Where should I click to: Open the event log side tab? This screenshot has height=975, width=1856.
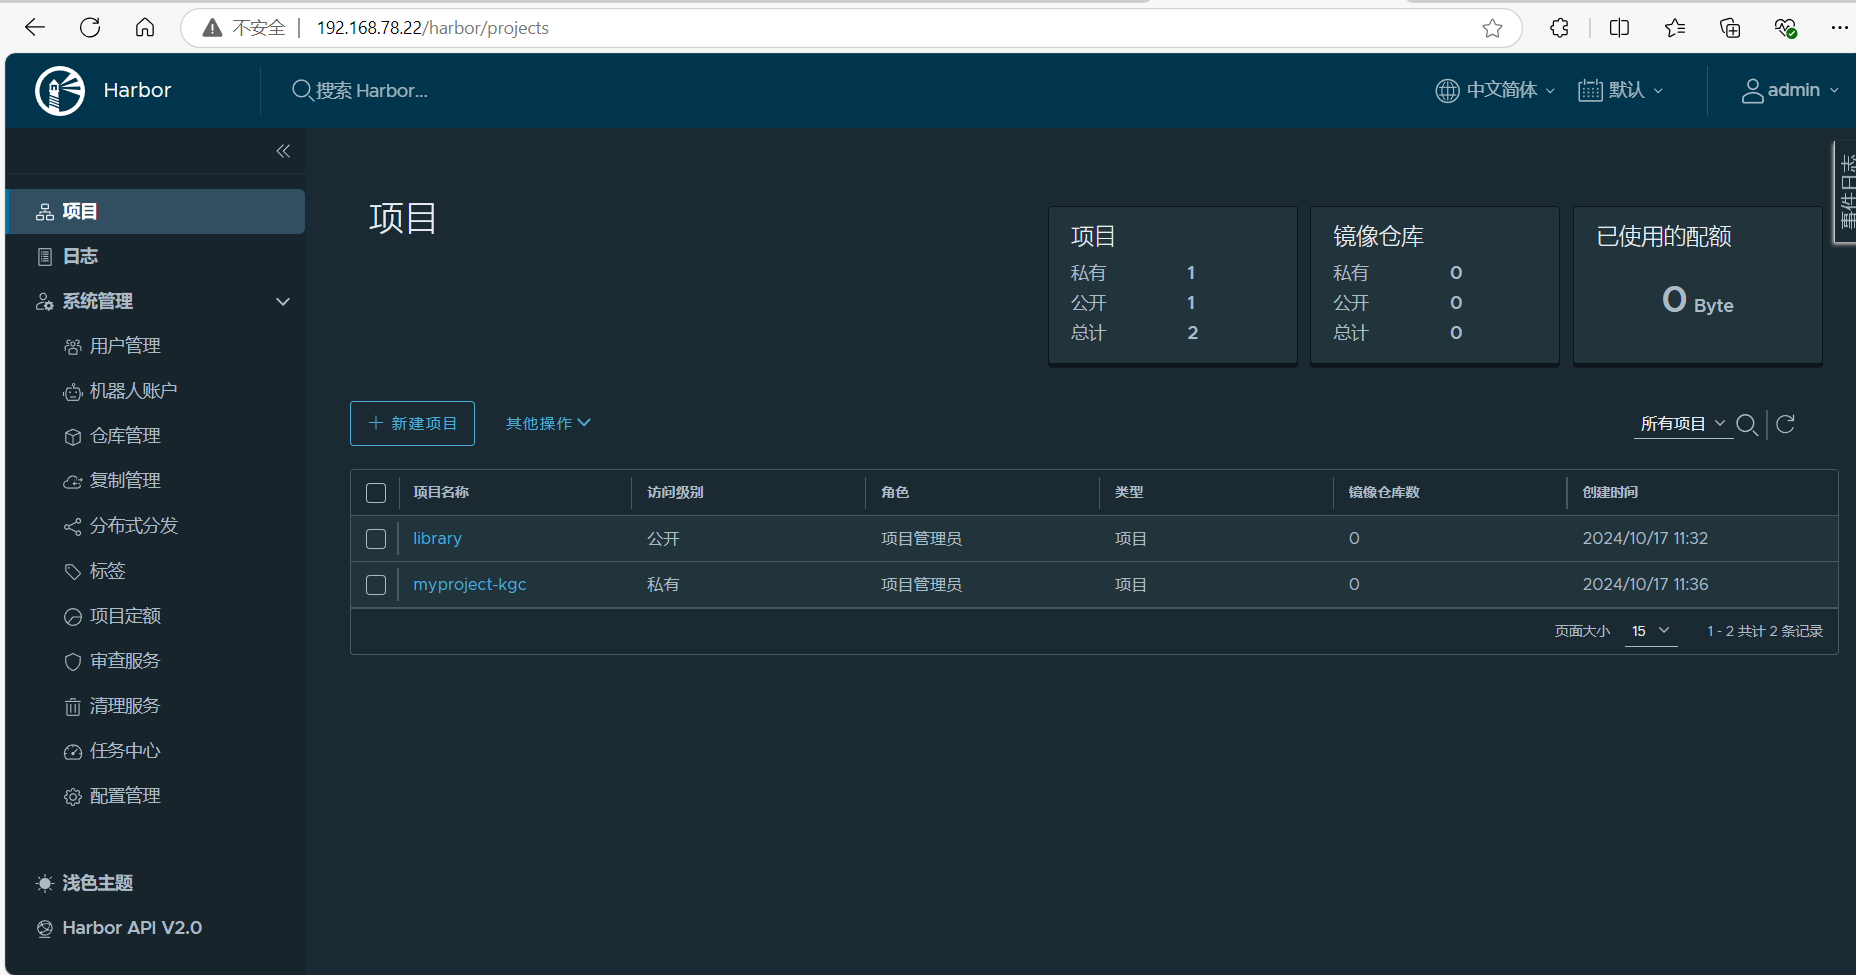(x=1845, y=192)
